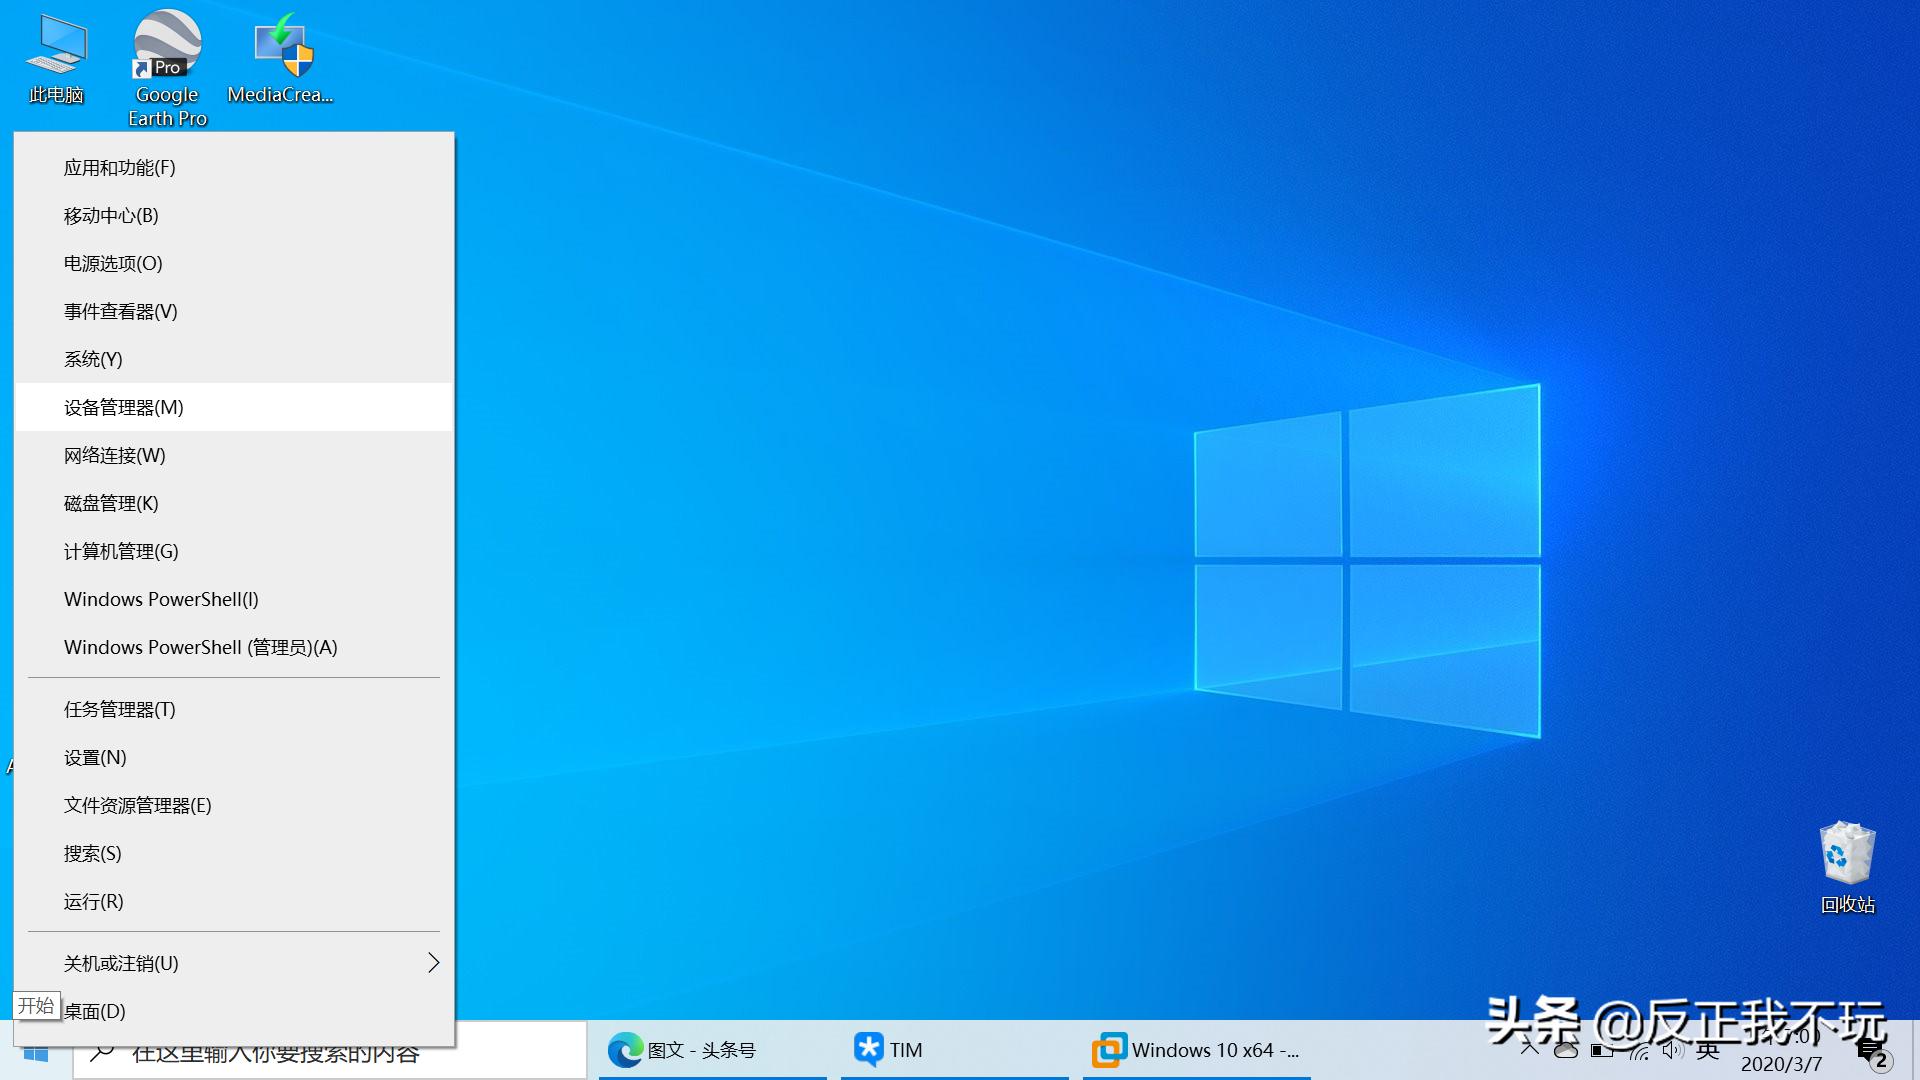Click the Wi-Fi network tray icon

pos(1638,1050)
